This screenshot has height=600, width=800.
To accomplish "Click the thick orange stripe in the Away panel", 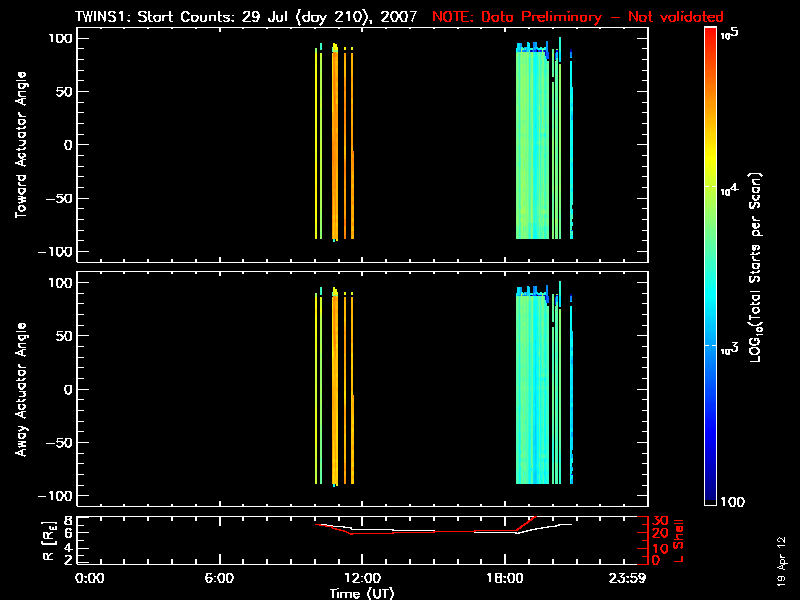I will click(x=335, y=390).
